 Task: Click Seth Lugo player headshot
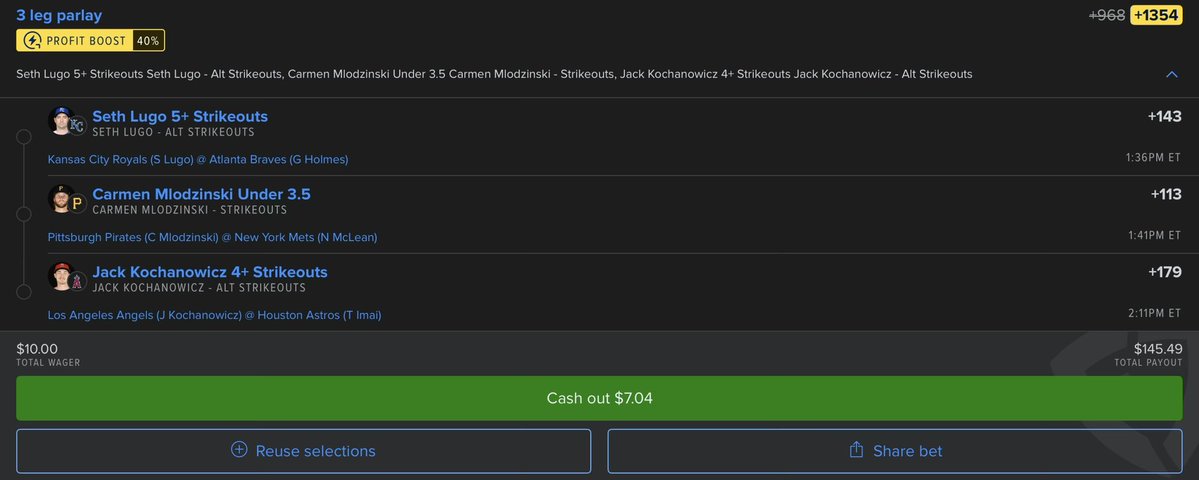60,120
